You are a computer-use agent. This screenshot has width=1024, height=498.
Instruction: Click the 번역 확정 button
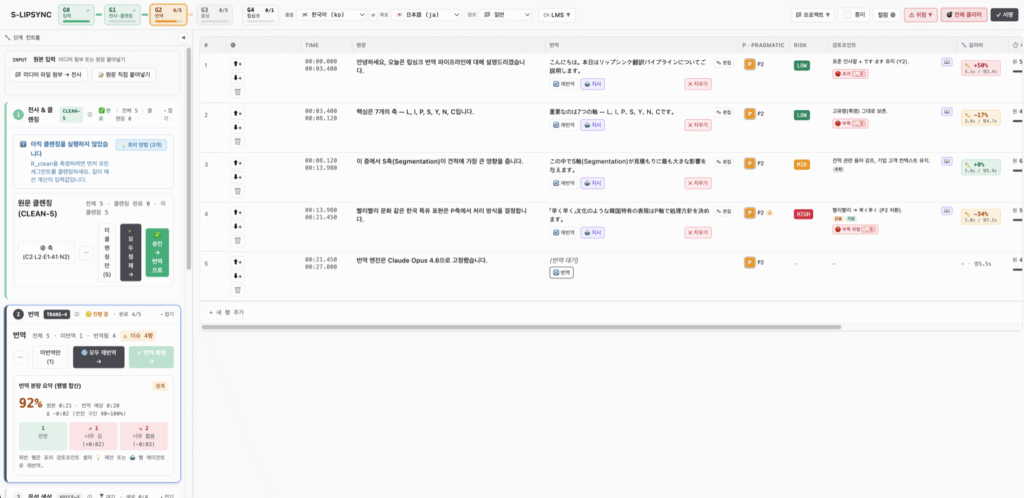(x=151, y=357)
